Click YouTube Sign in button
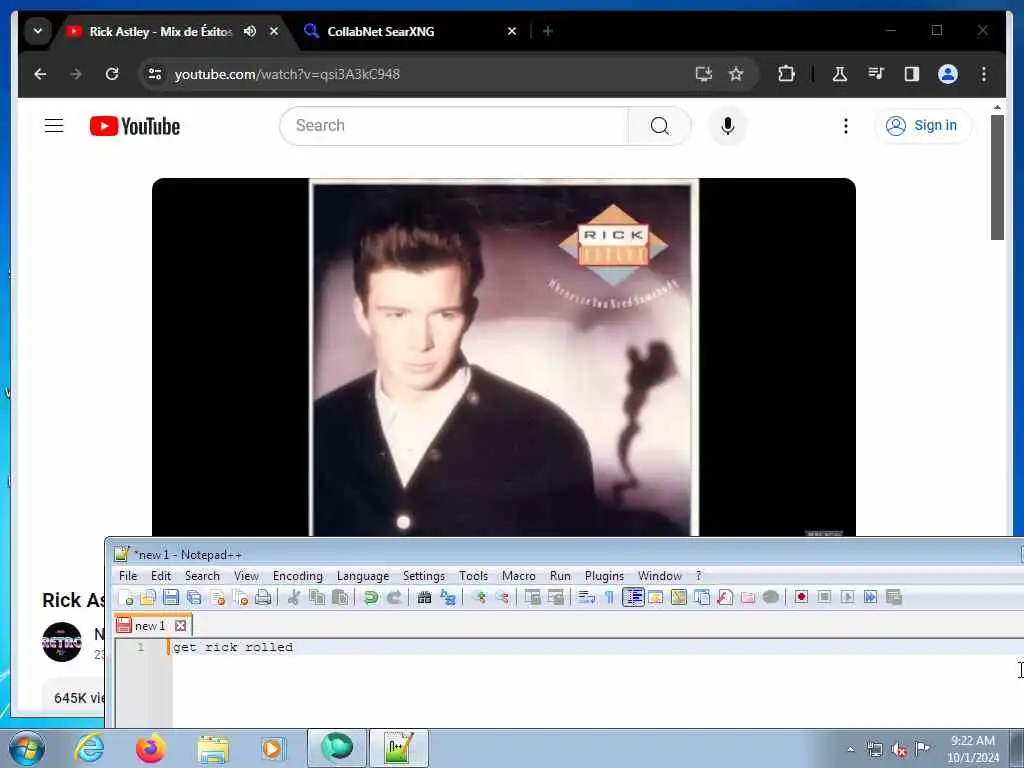 point(922,125)
